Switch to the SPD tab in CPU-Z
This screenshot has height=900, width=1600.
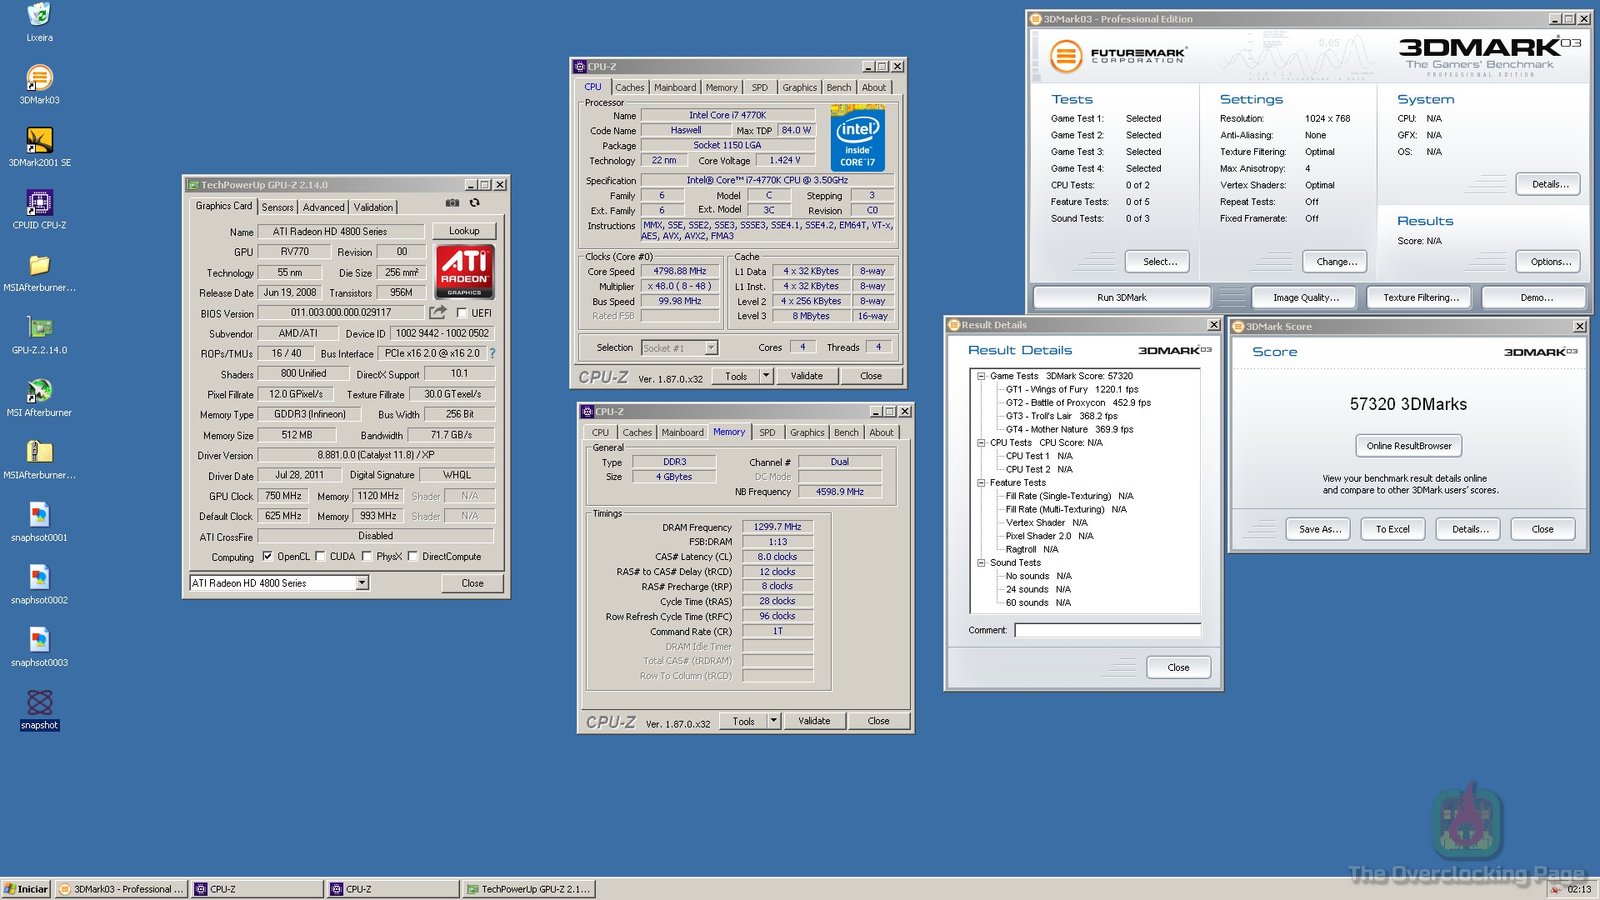[768, 432]
